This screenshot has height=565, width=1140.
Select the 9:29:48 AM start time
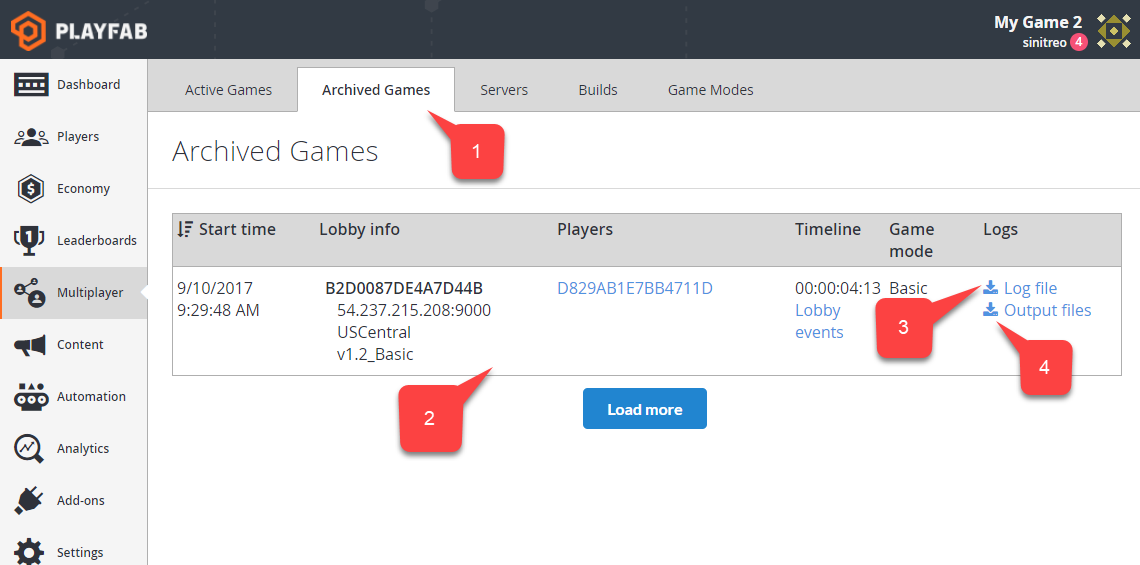click(217, 310)
